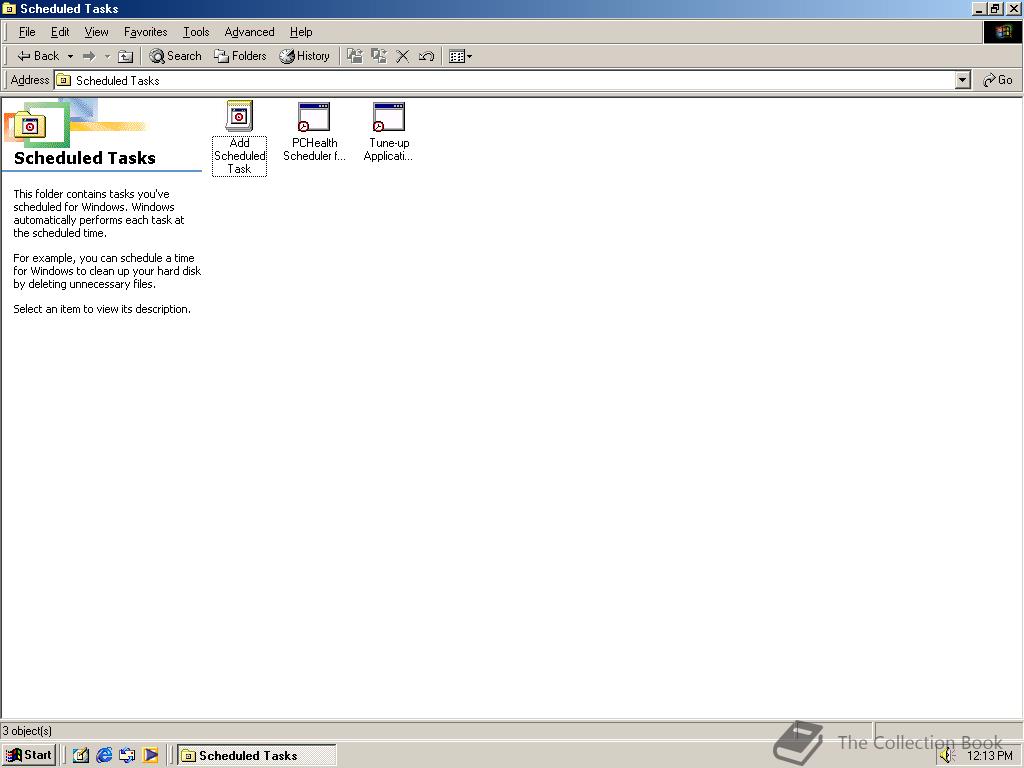Viewport: 1024px width, 768px height.
Task: Open the Views dropdown button
Action: pyautogui.click(x=460, y=56)
